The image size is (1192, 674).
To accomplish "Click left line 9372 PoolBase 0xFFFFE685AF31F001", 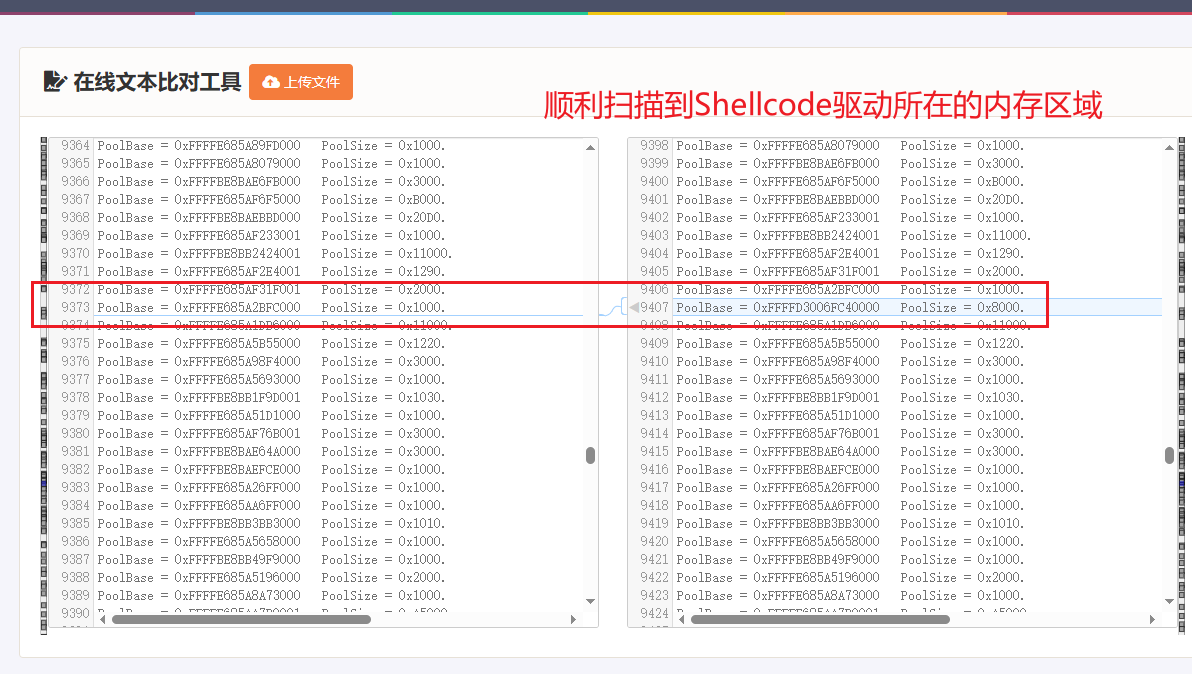I will pyautogui.click(x=199, y=290).
